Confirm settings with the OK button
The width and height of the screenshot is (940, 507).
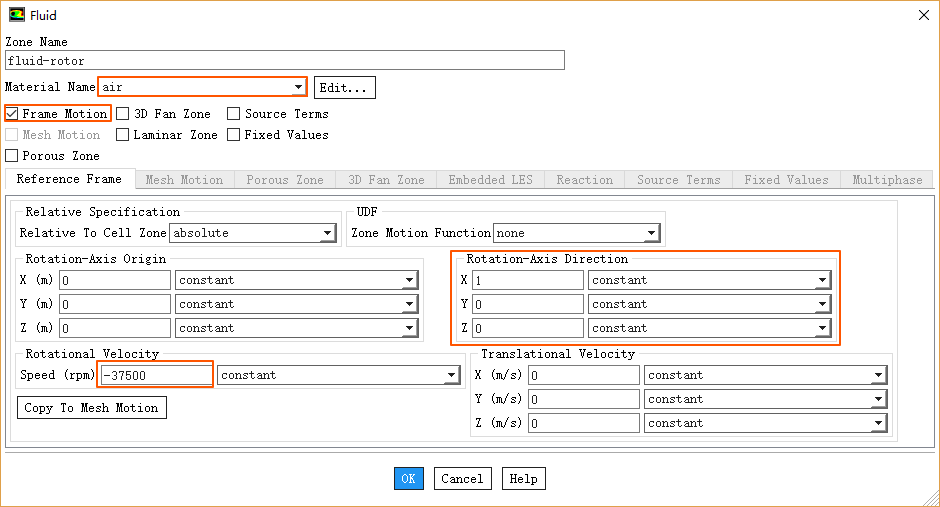(408, 479)
